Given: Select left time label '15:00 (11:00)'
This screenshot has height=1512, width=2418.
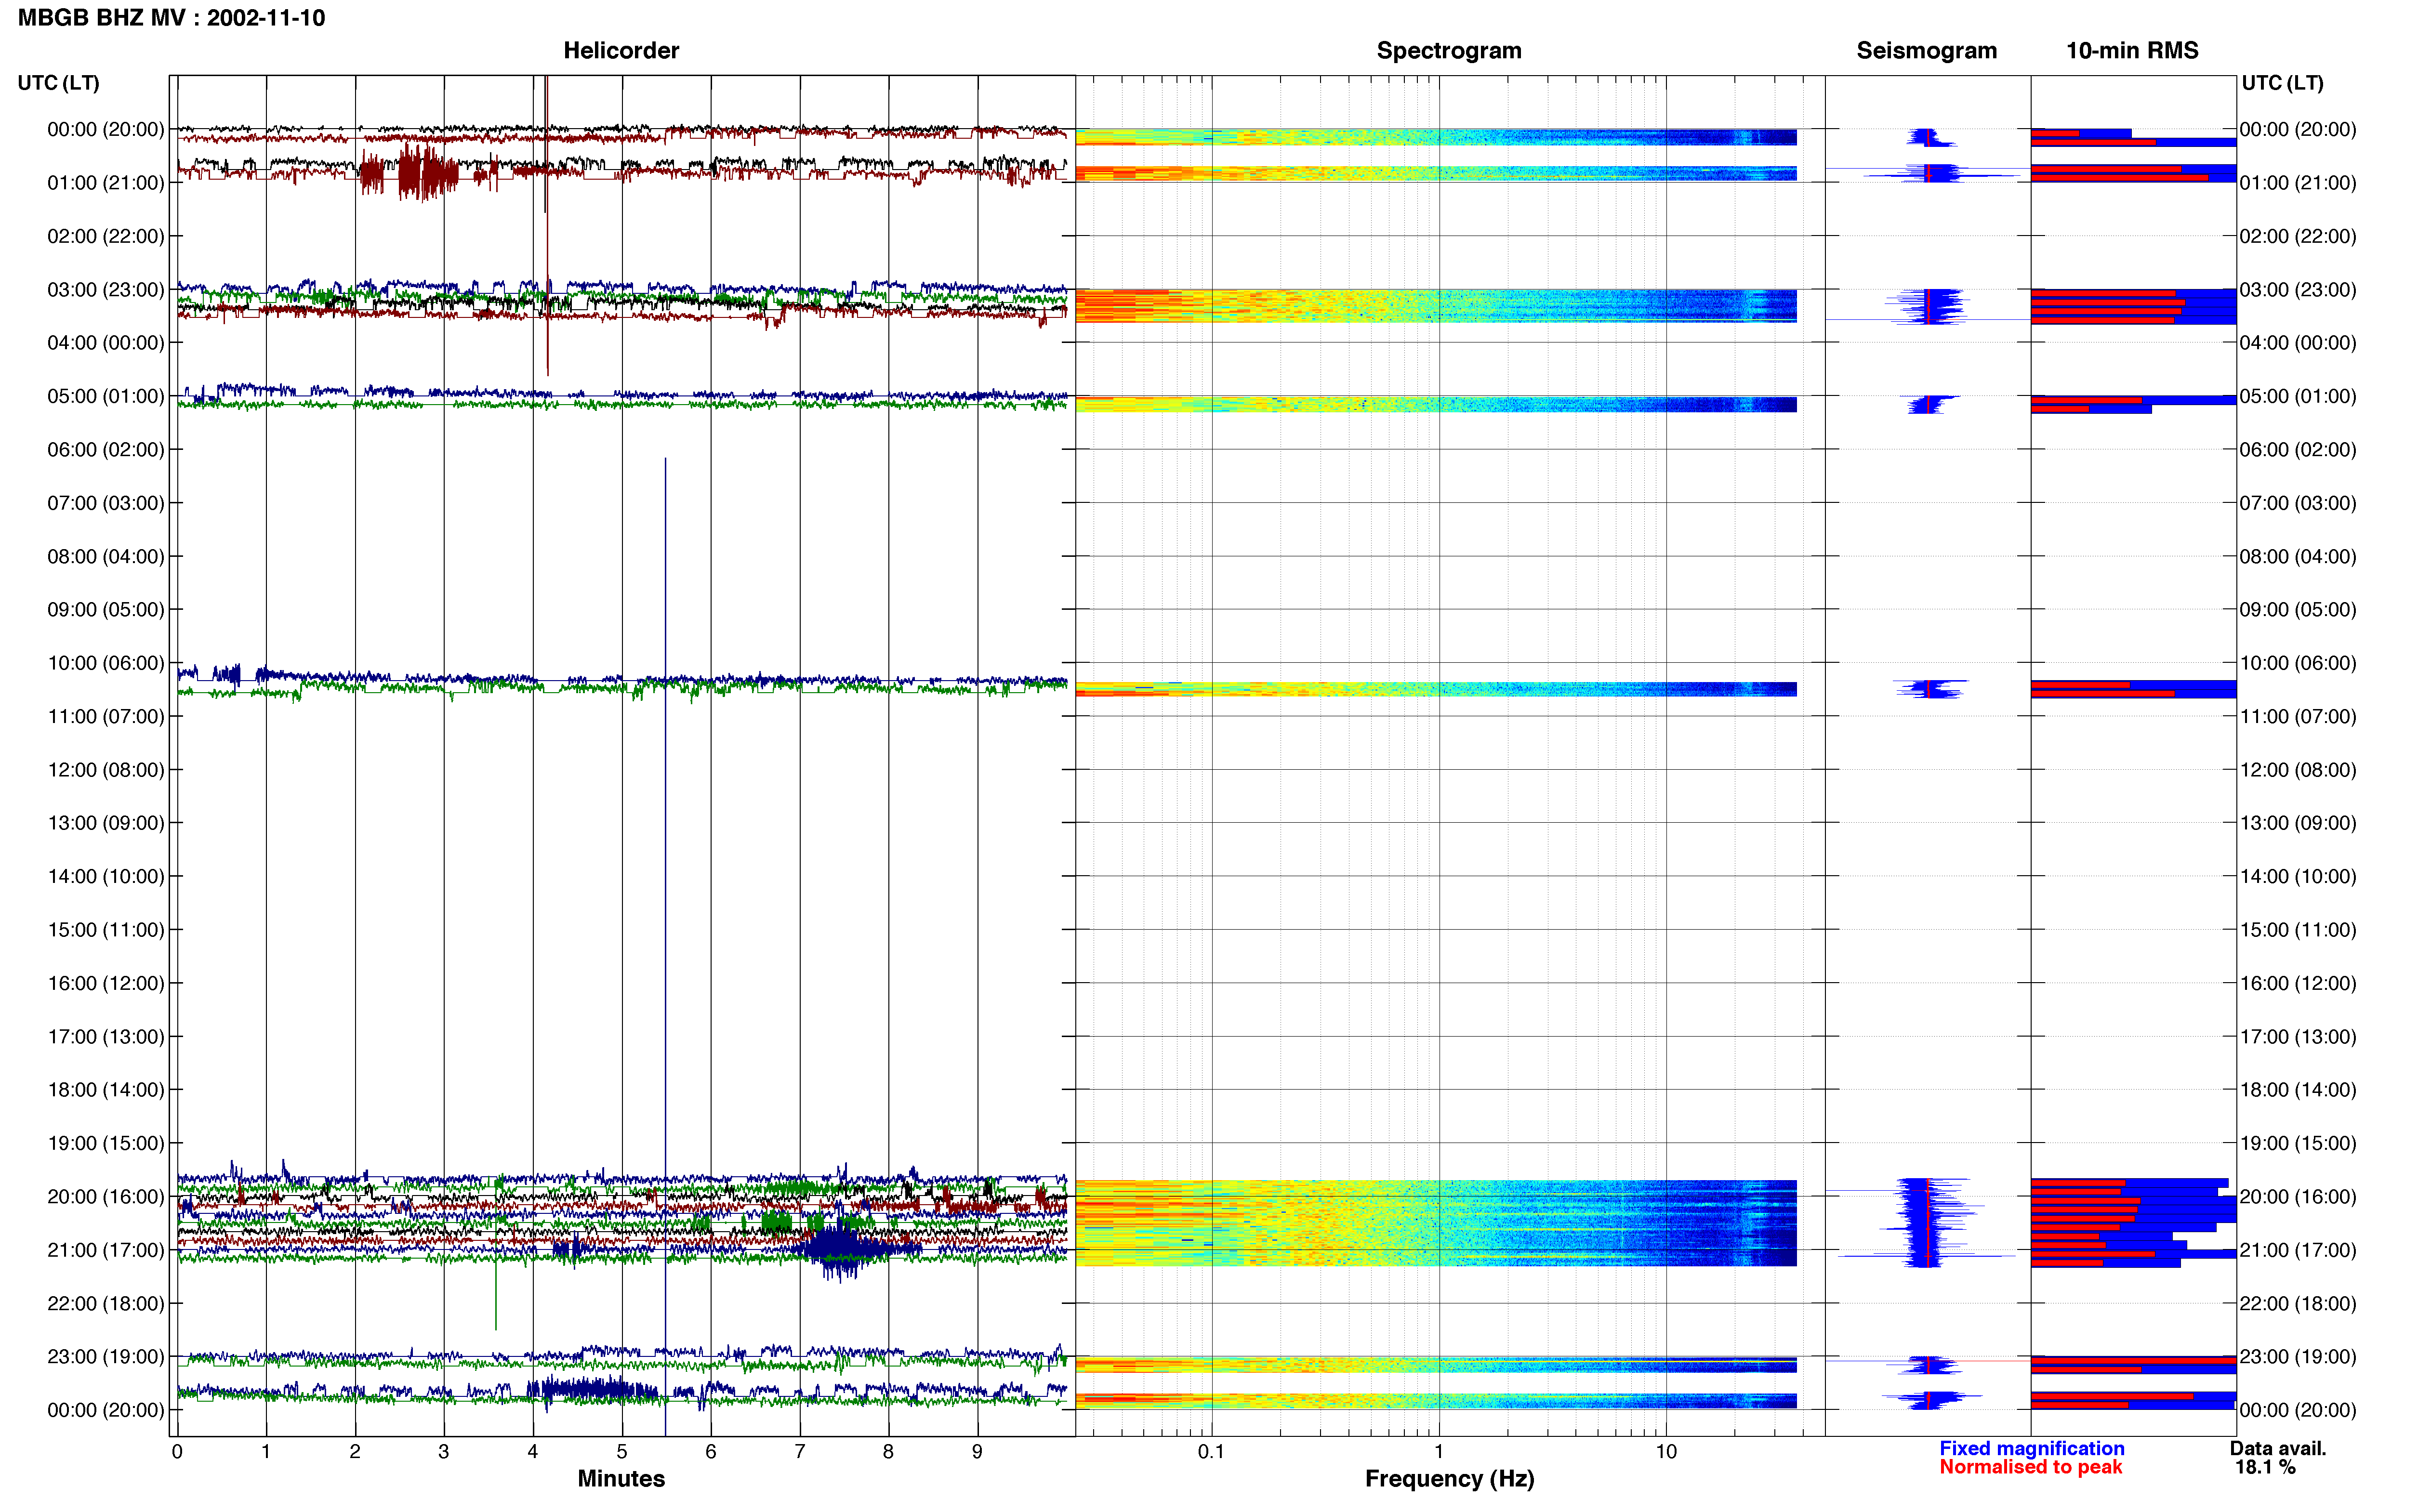Looking at the screenshot, I should pyautogui.click(x=106, y=930).
